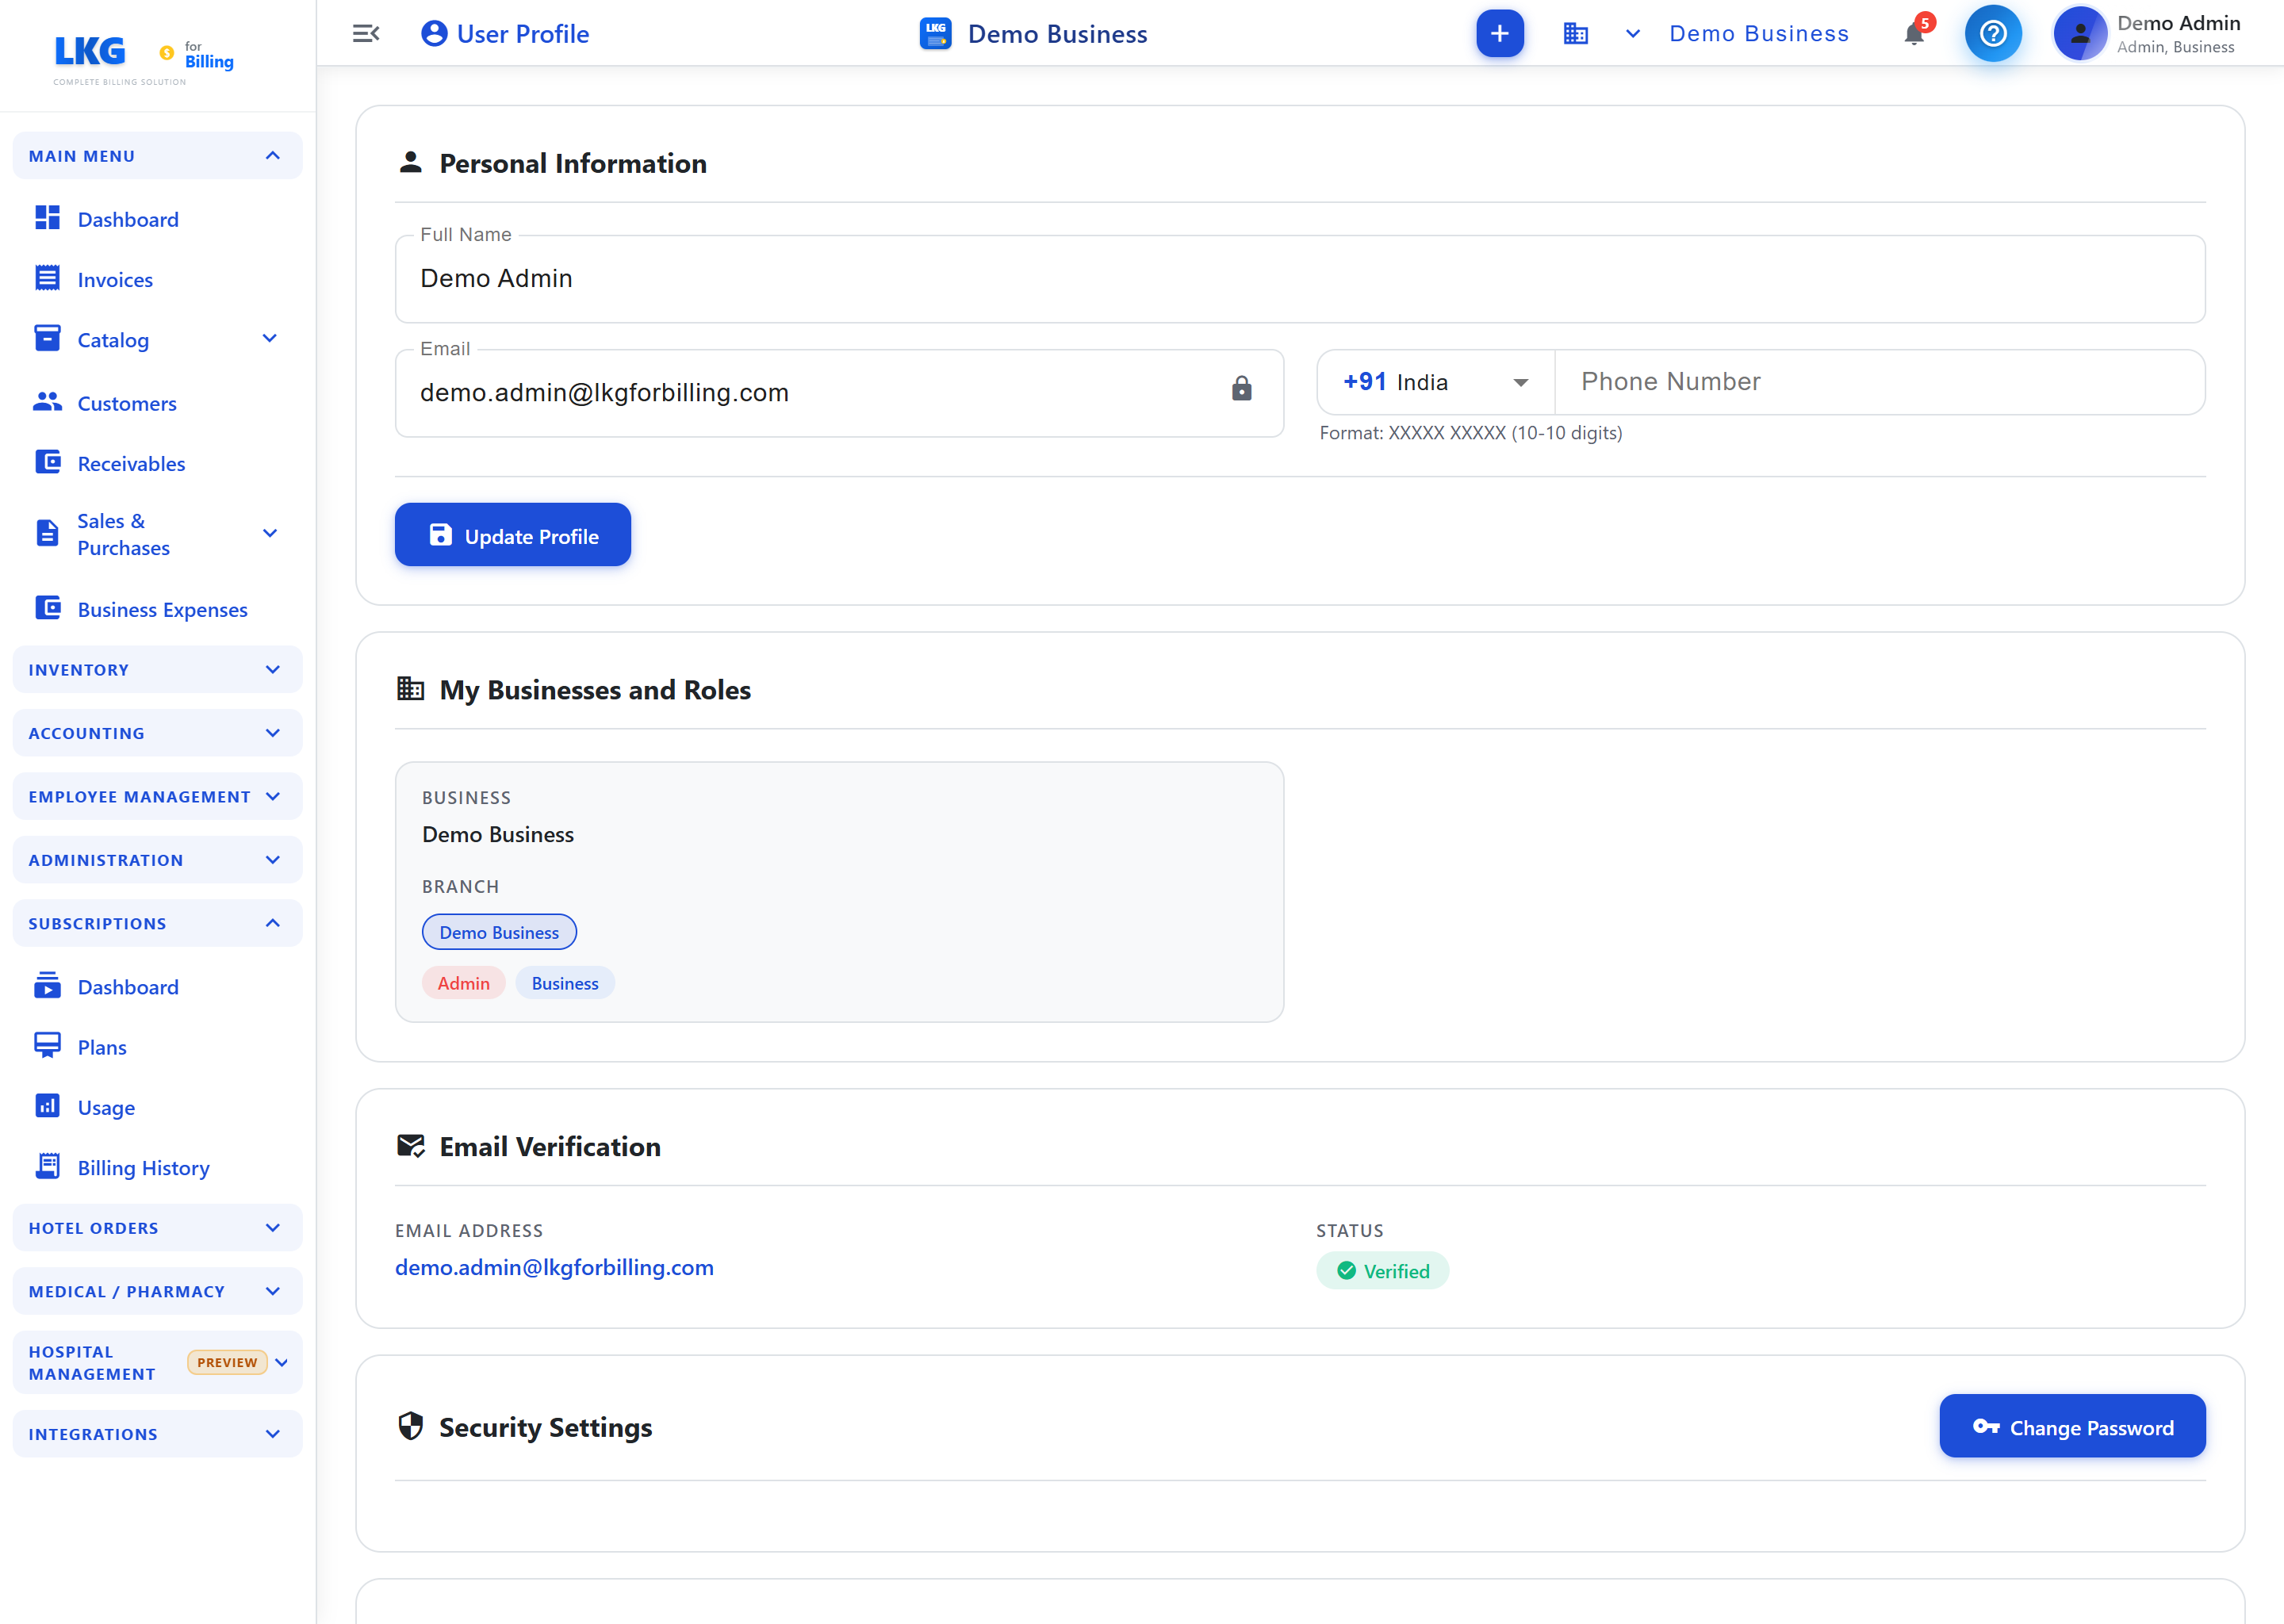
Task: Click the demo.admin@lkgforbilling.com email link
Action: click(x=554, y=1267)
